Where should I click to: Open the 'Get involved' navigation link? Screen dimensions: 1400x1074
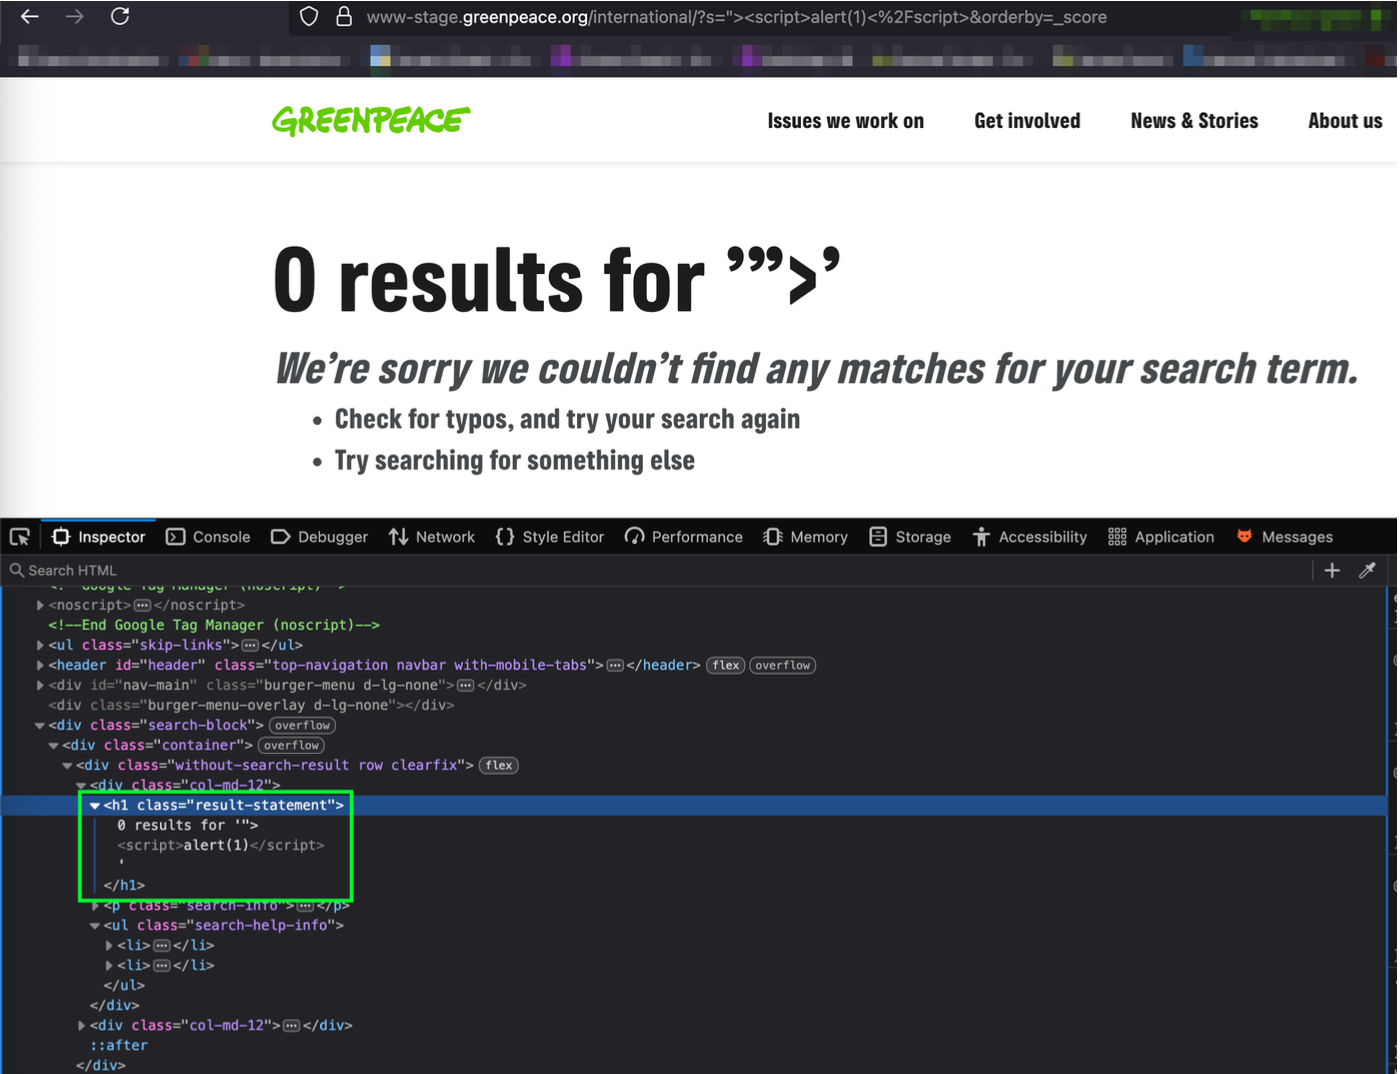click(1027, 121)
